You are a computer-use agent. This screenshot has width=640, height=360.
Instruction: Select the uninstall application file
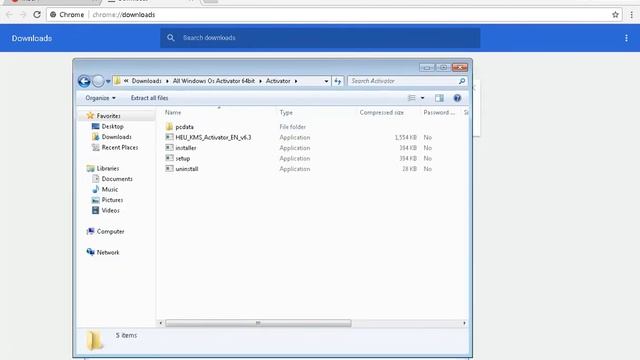[187, 169]
